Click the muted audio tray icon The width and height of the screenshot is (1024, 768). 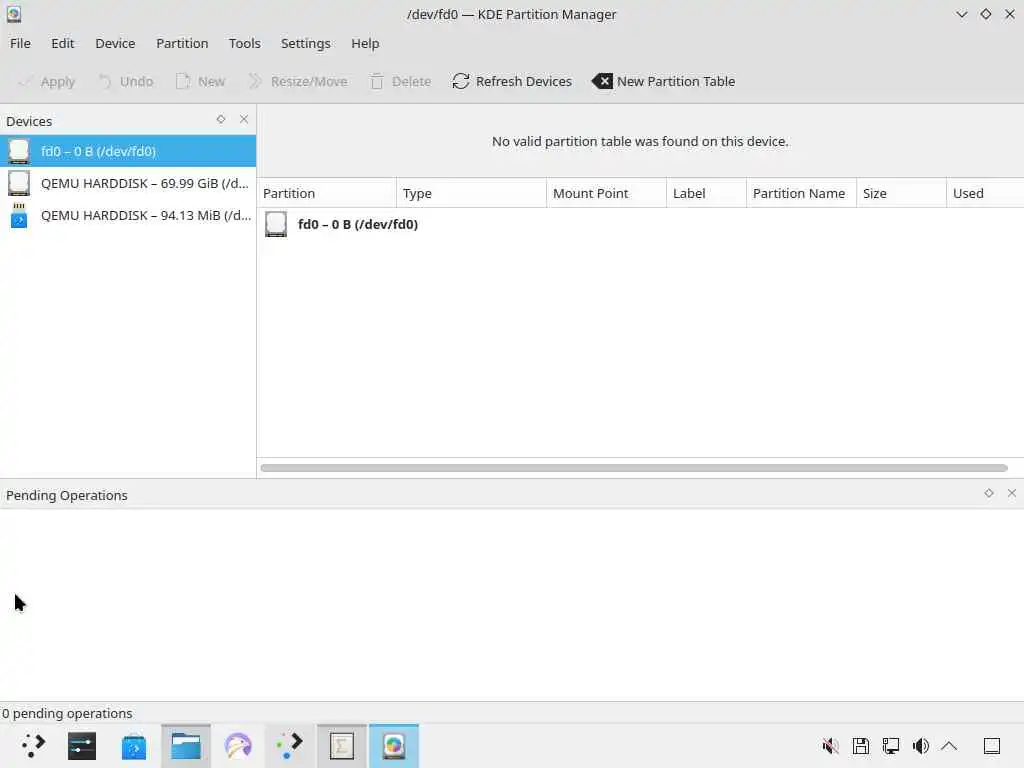point(831,746)
